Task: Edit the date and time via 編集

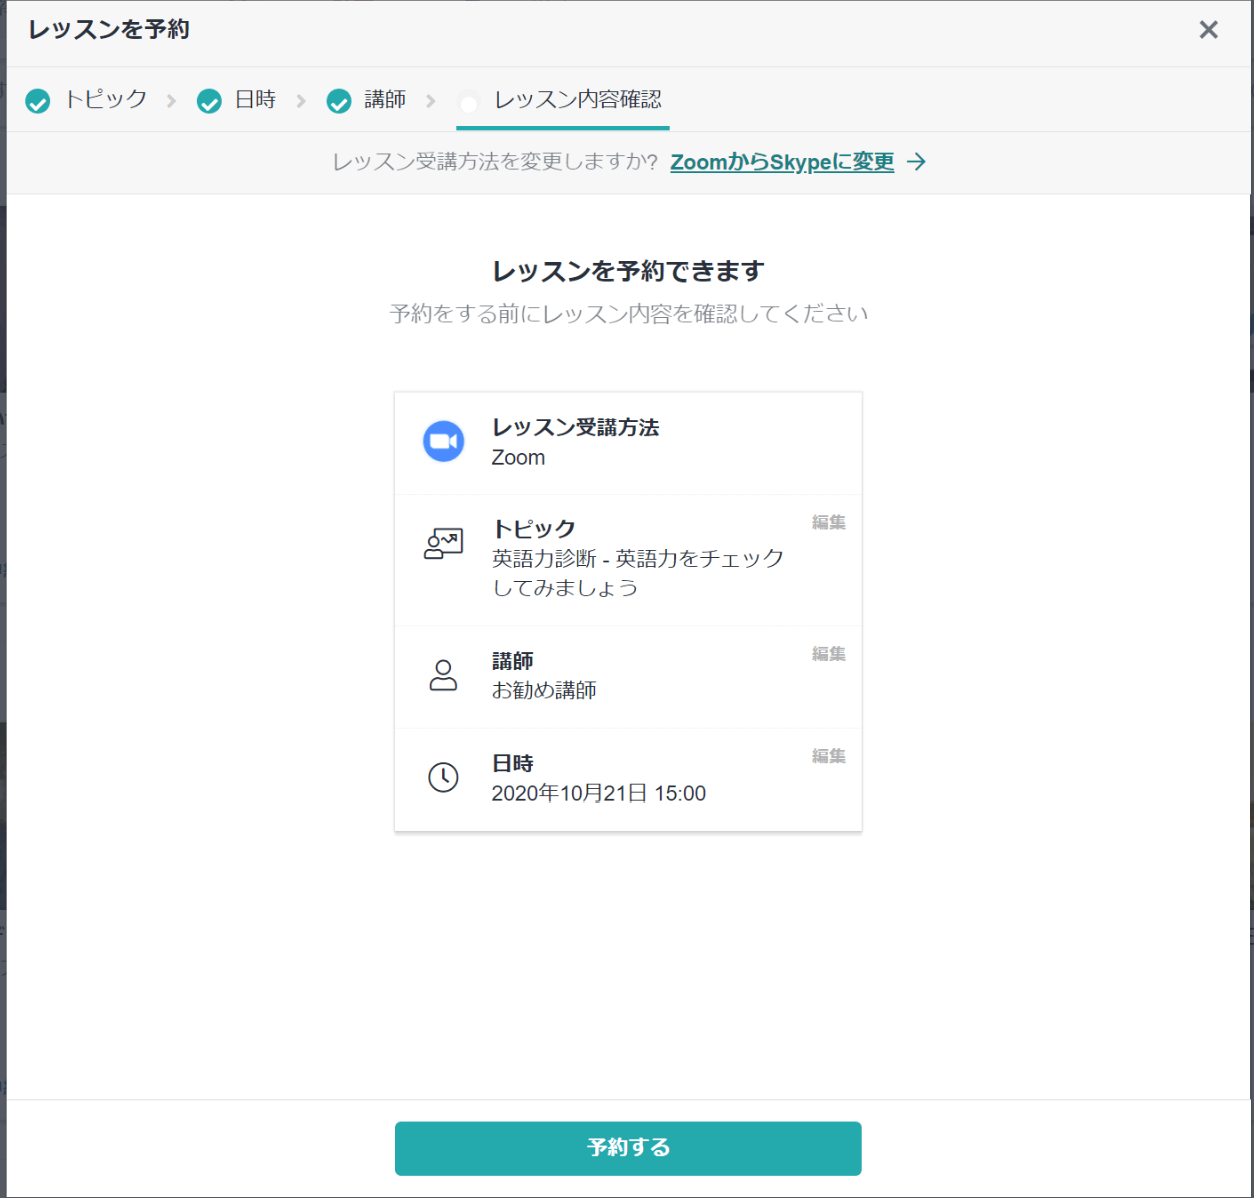Action: point(828,756)
